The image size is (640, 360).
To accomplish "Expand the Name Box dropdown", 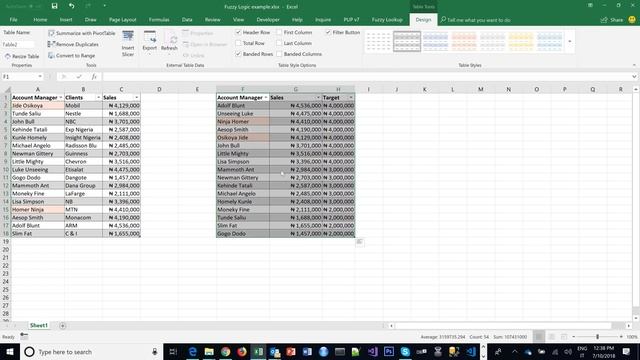I will pos(40,77).
